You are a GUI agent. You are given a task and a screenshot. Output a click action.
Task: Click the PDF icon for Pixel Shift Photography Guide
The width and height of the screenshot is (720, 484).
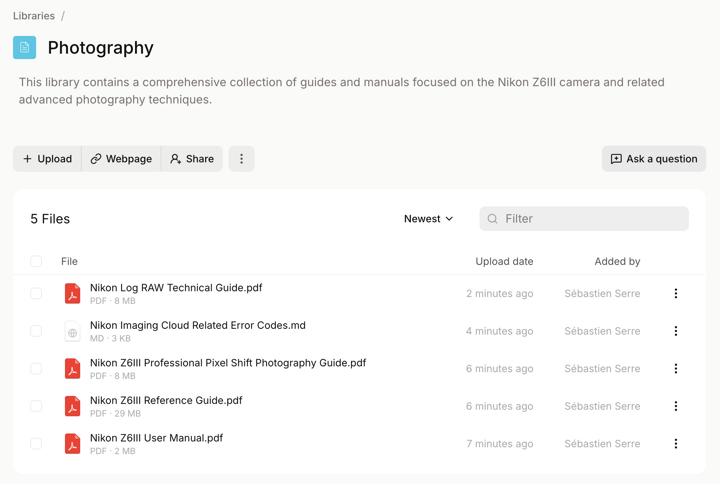point(73,369)
